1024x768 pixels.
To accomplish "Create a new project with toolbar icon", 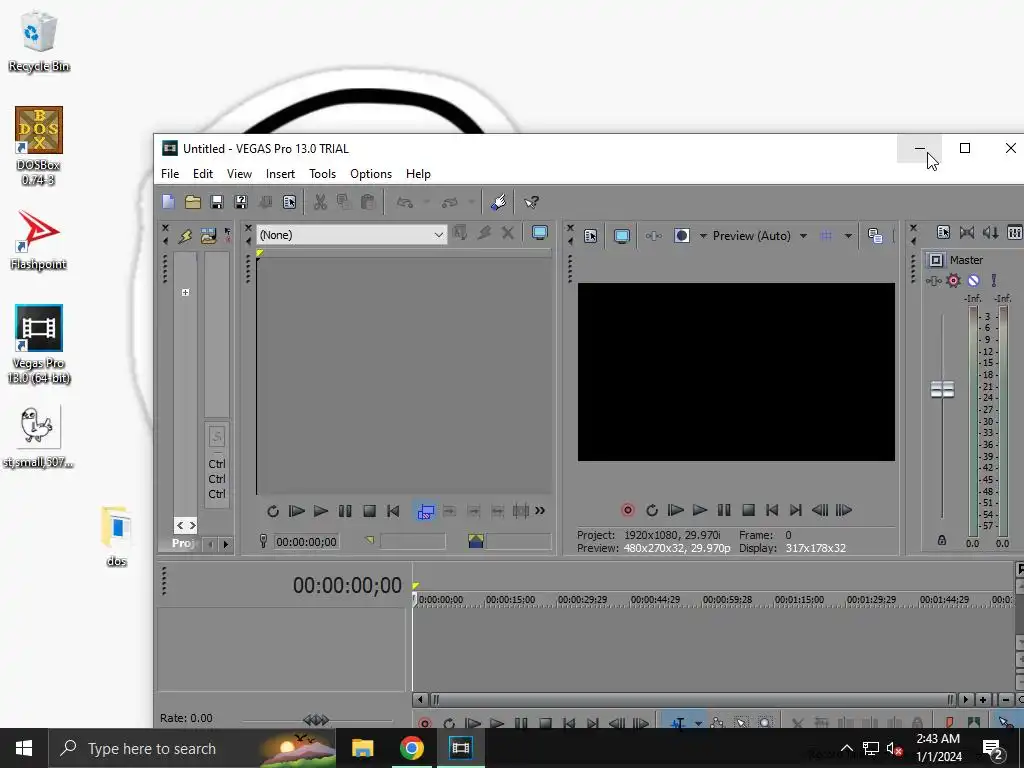I will [168, 202].
